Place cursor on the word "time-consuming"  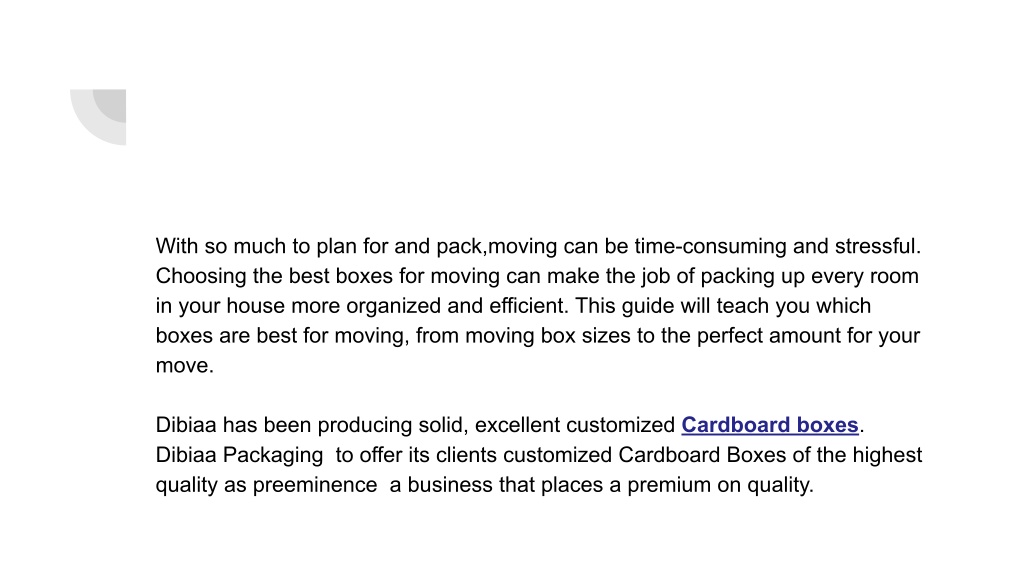click(710, 246)
